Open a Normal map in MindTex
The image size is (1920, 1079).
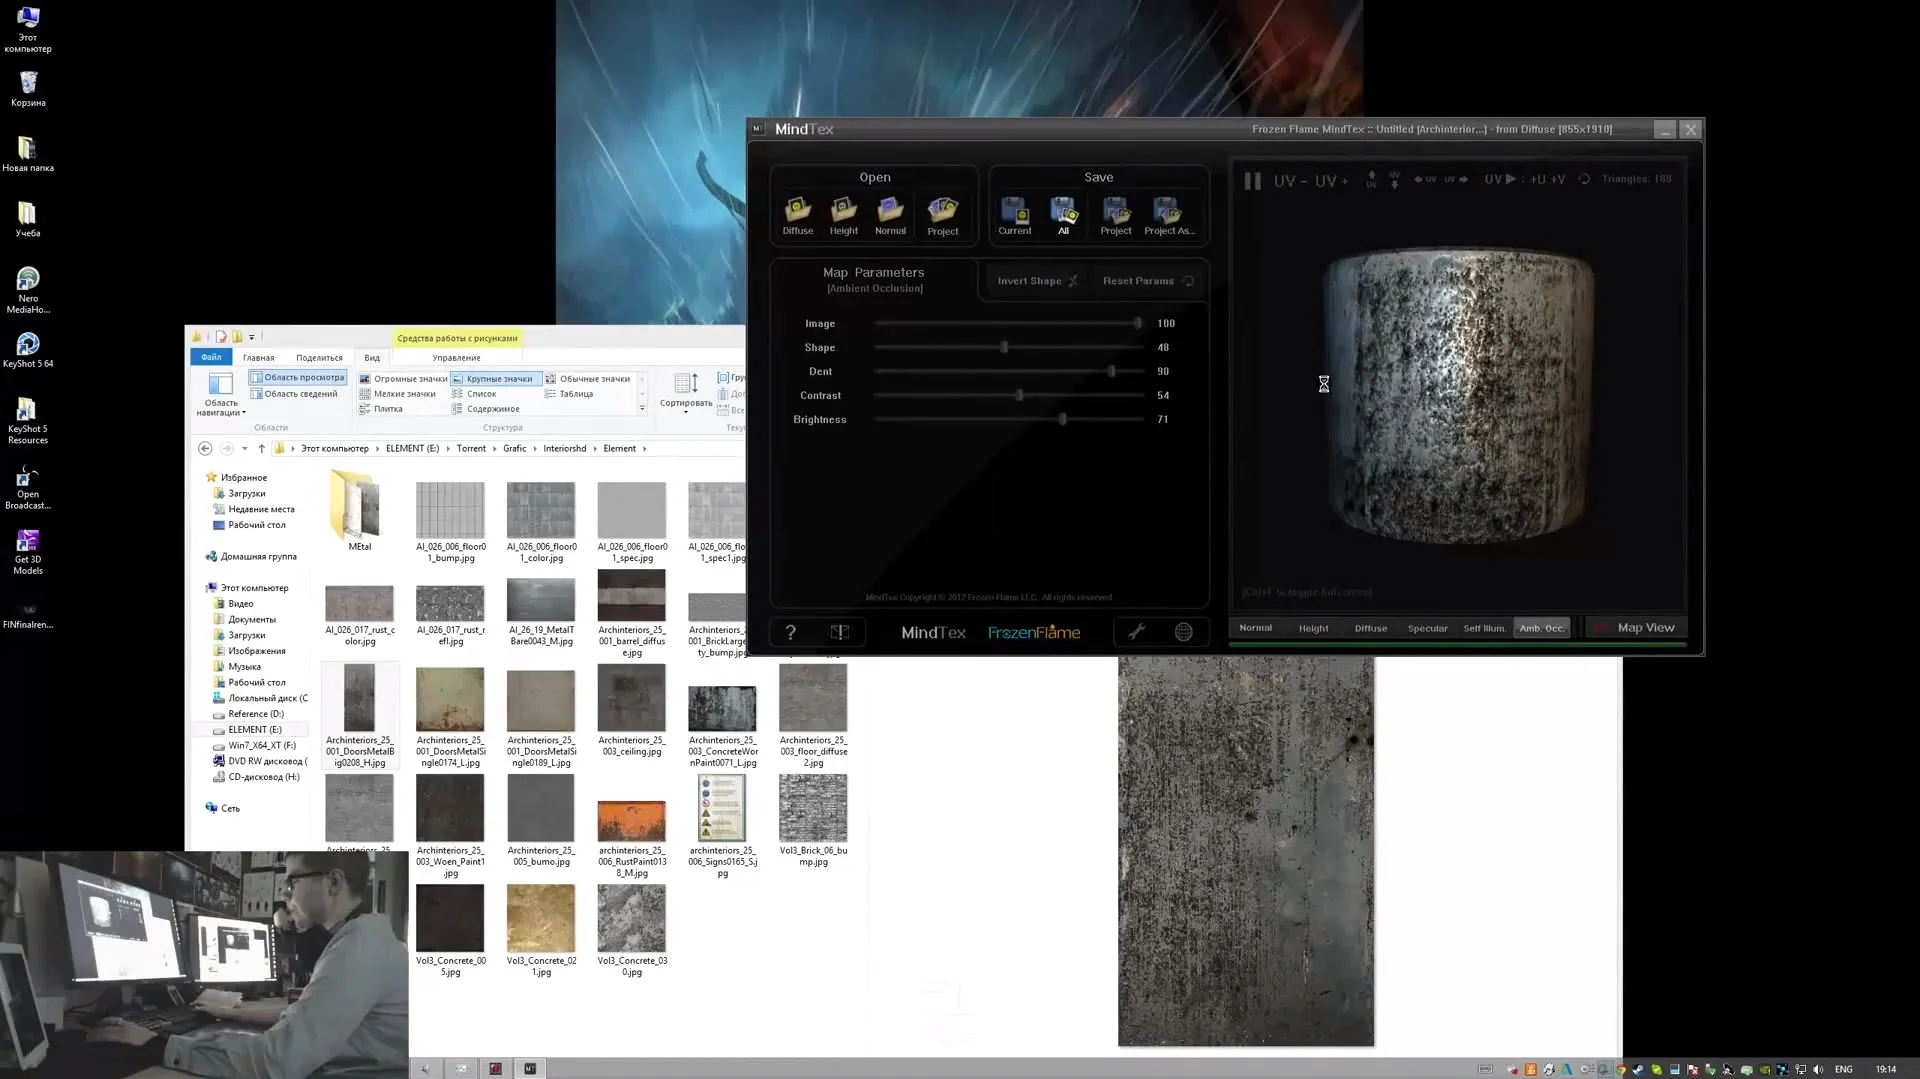click(x=890, y=215)
